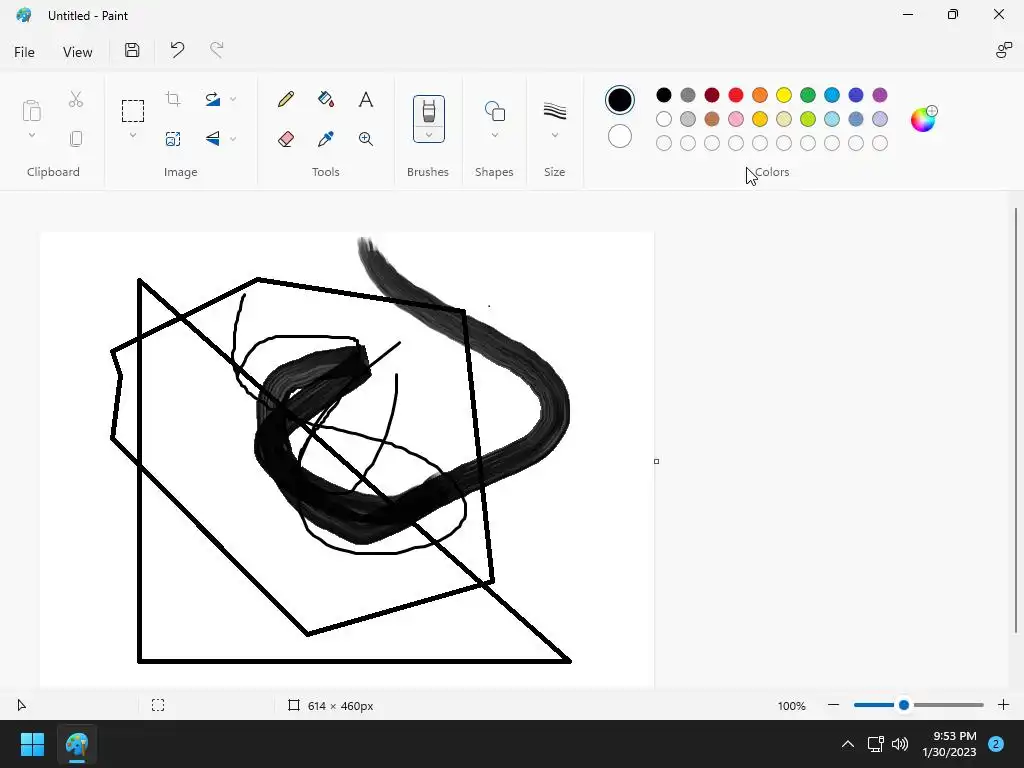Open the View menu

[78, 52]
